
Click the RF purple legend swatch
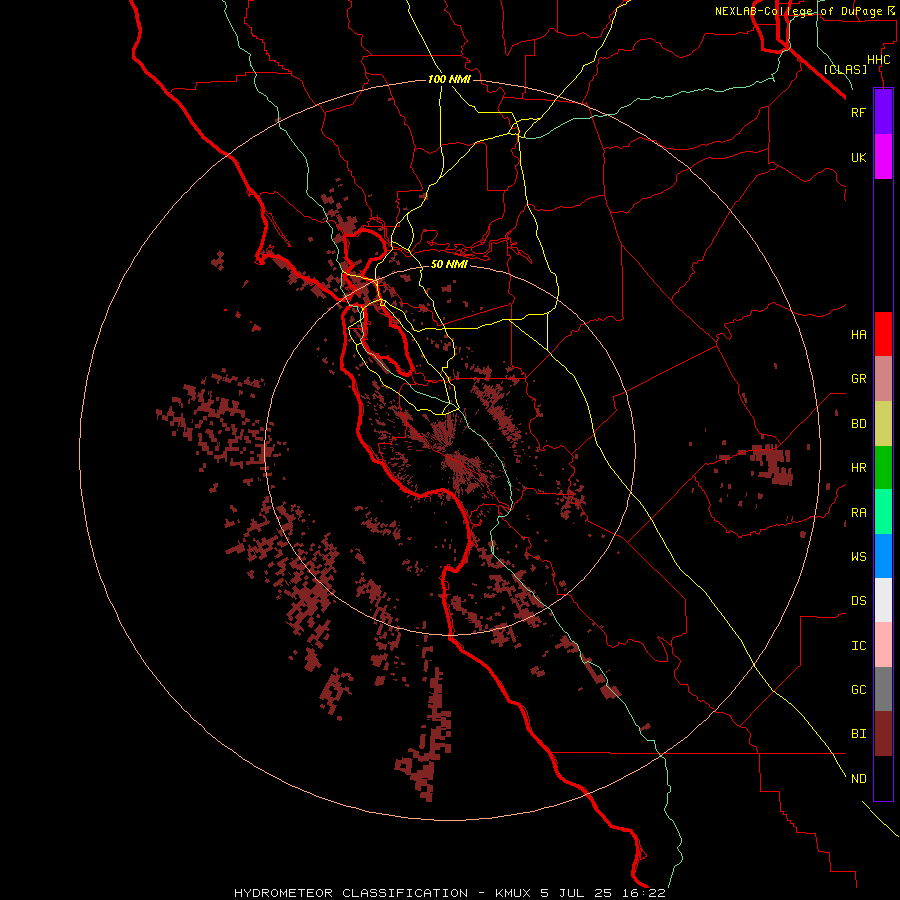coord(883,112)
